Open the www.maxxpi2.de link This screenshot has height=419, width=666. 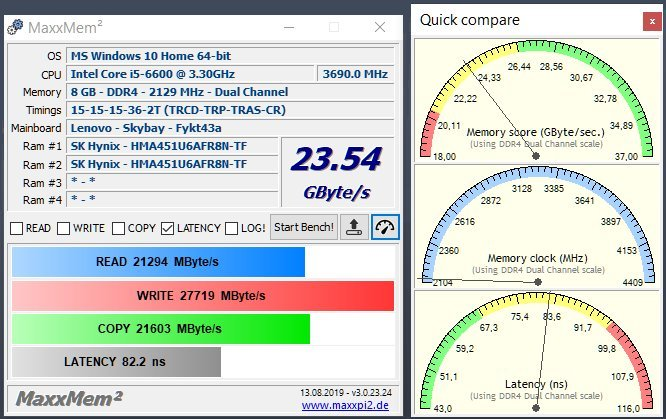pos(345,405)
